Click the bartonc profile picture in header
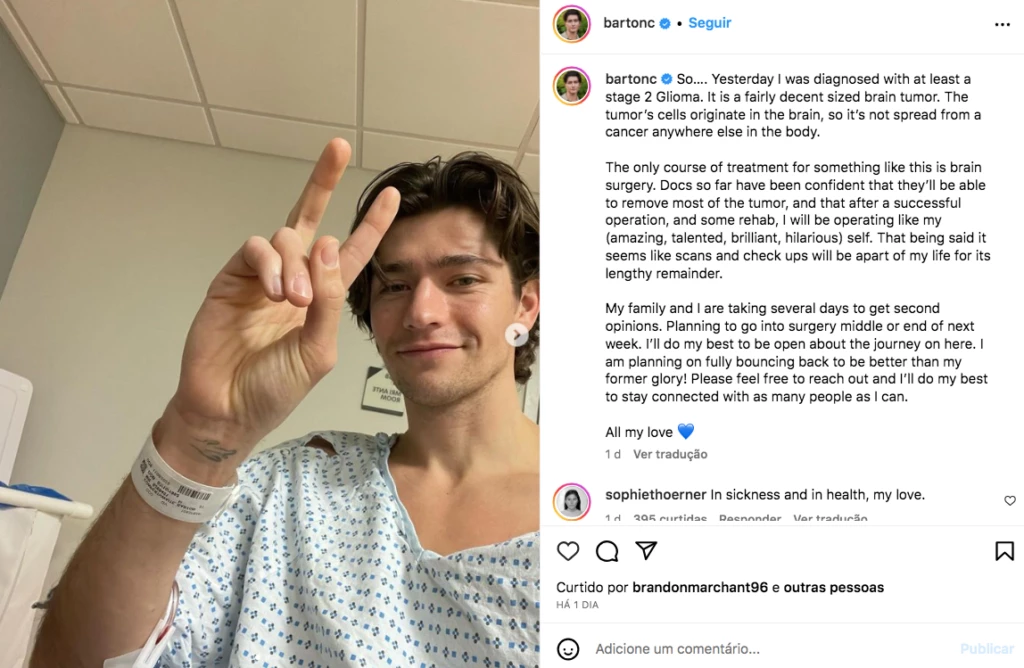1024x668 pixels. point(571,24)
